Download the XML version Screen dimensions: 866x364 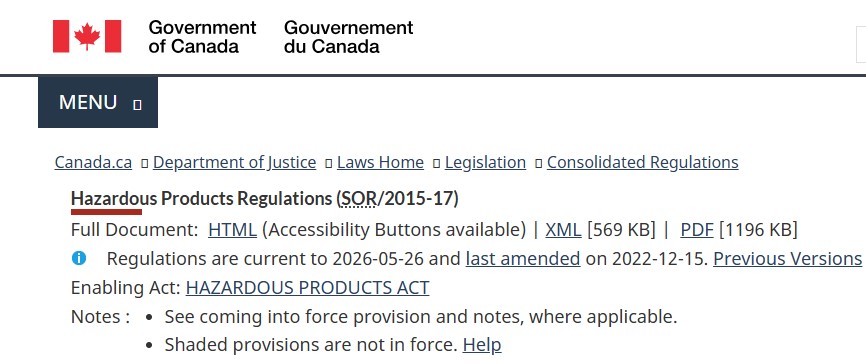pos(563,230)
